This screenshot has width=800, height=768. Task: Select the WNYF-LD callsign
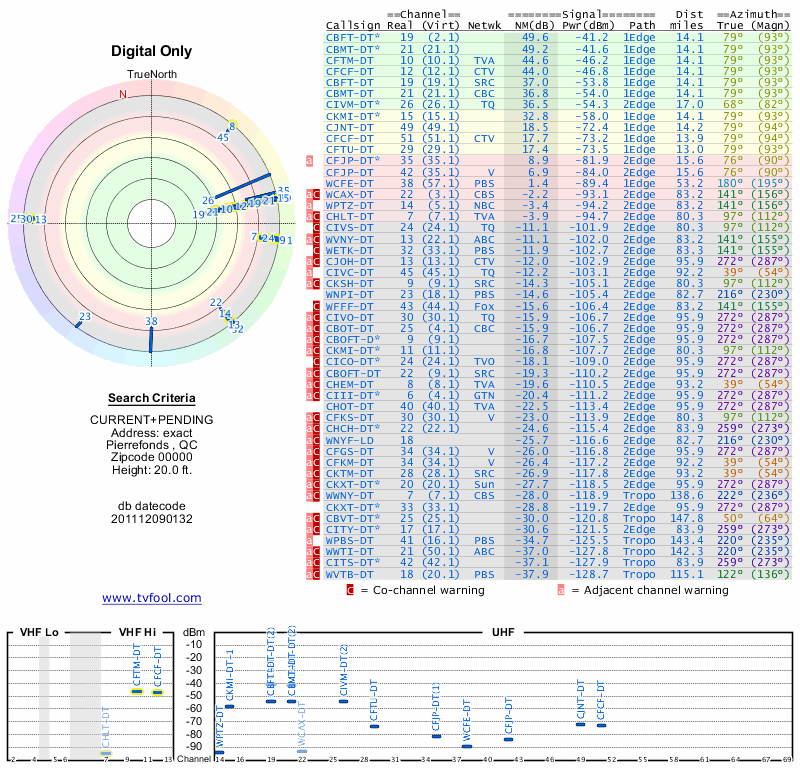pyautogui.click(x=349, y=440)
